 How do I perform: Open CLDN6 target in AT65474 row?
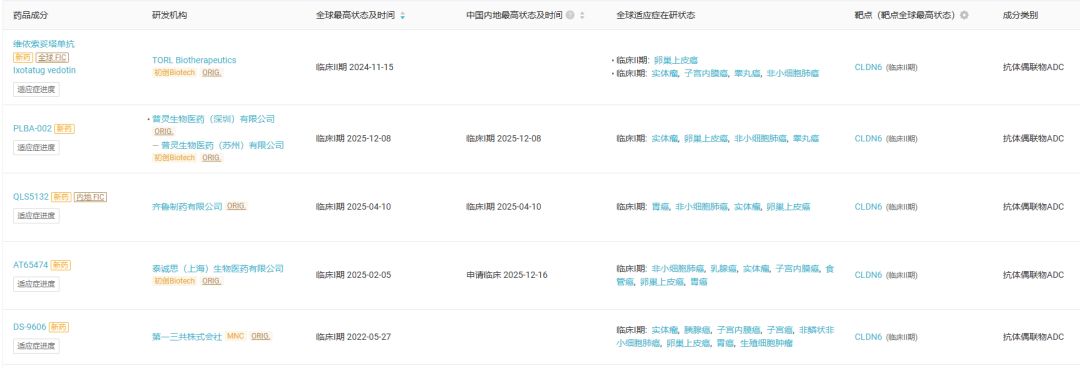[x=868, y=274]
